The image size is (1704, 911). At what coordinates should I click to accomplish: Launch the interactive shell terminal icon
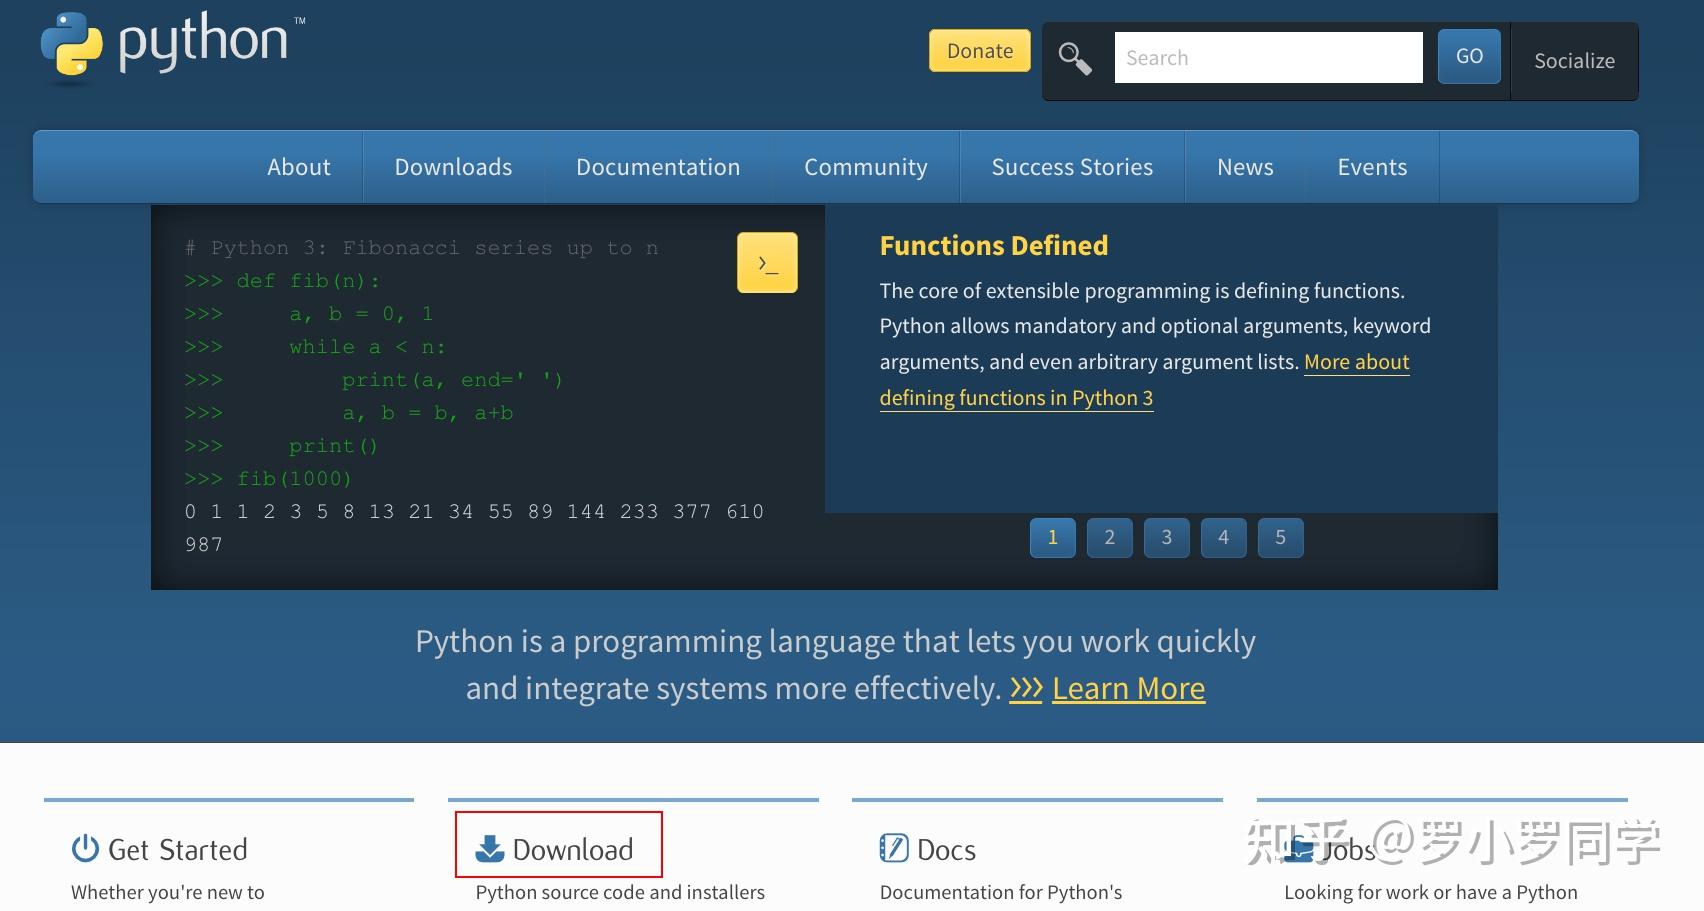767,263
